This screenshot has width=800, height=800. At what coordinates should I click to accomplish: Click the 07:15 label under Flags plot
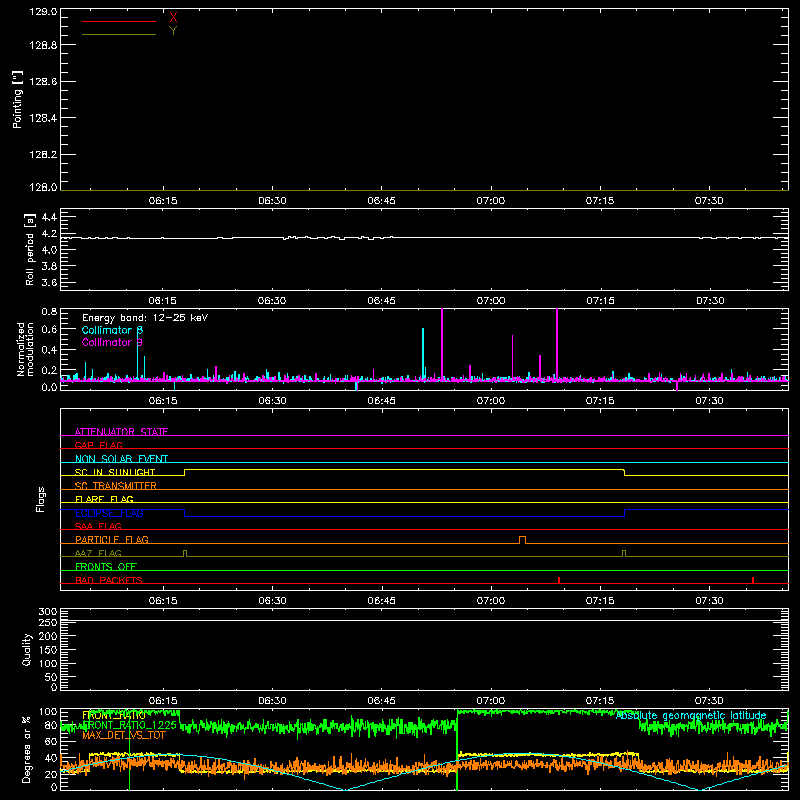(x=600, y=601)
